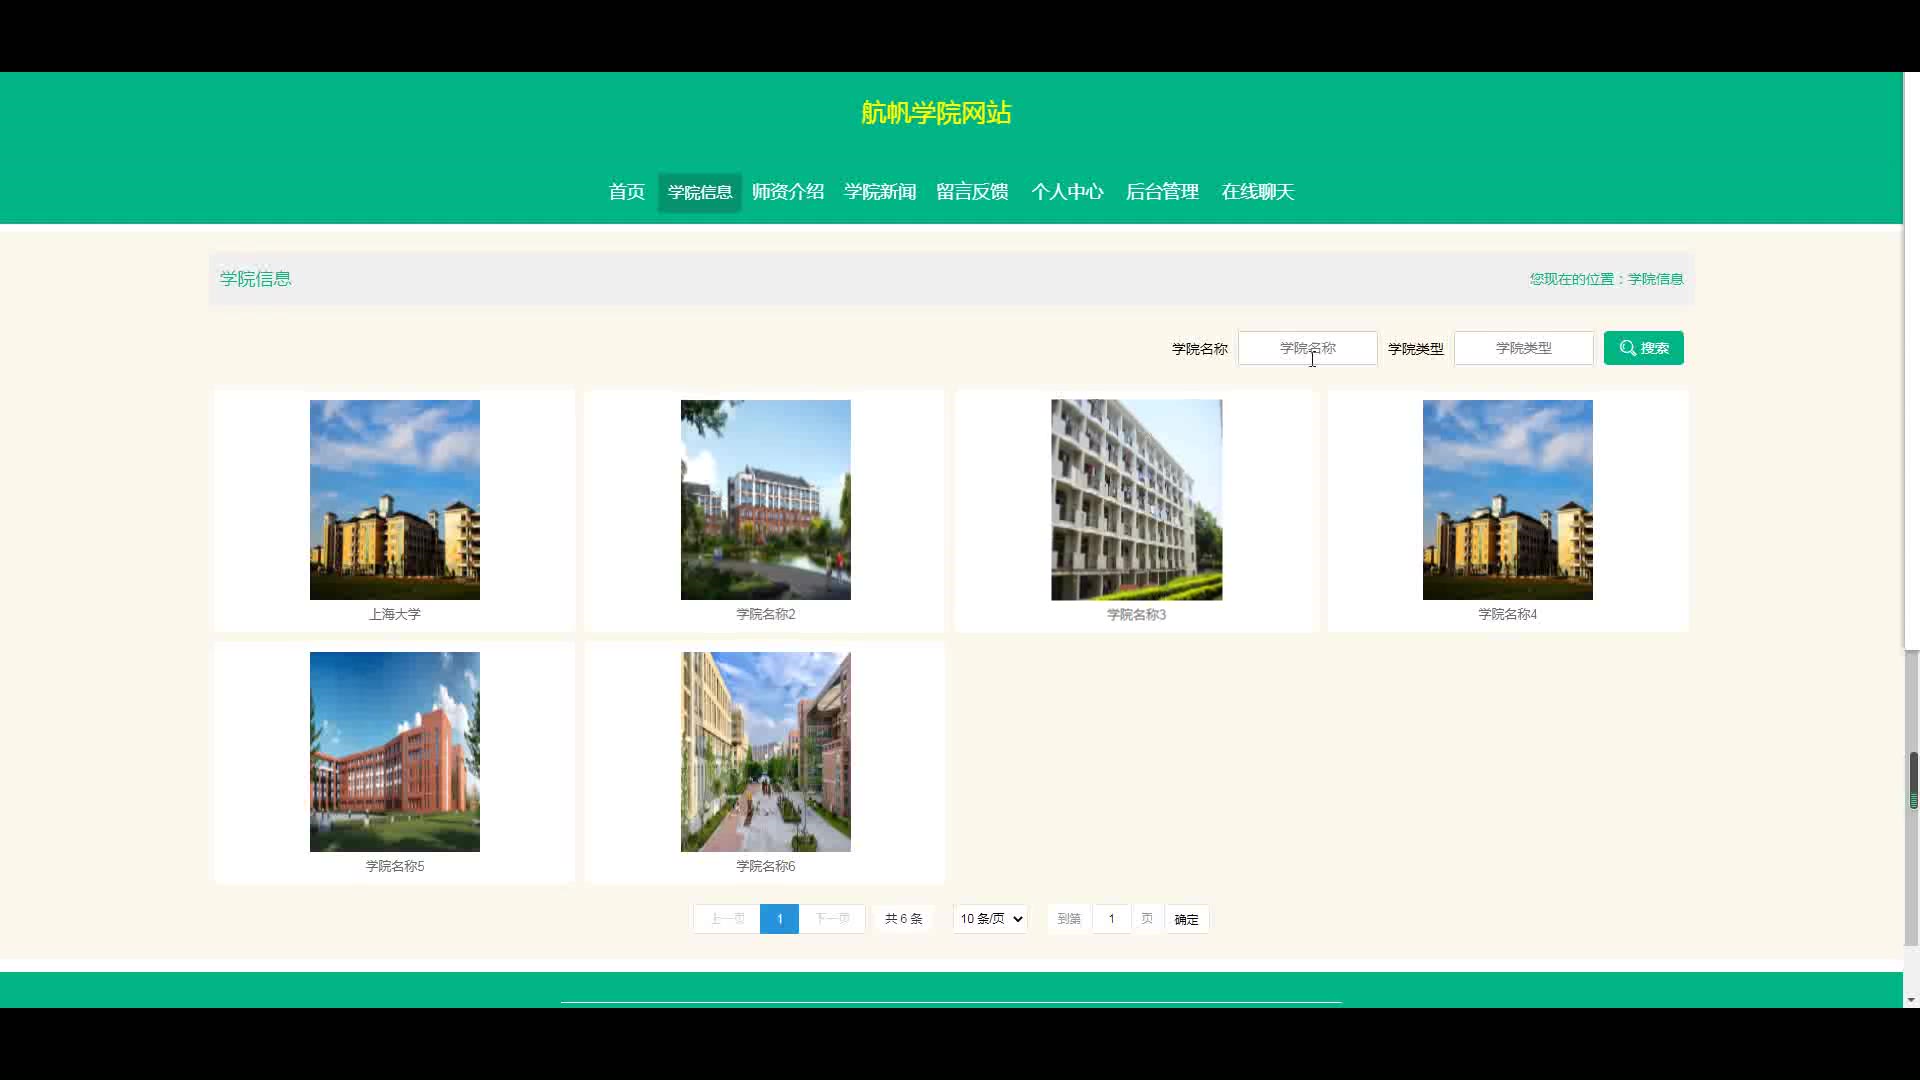The width and height of the screenshot is (1920, 1080).
Task: Click the 下一页 next page button
Action: 832,919
